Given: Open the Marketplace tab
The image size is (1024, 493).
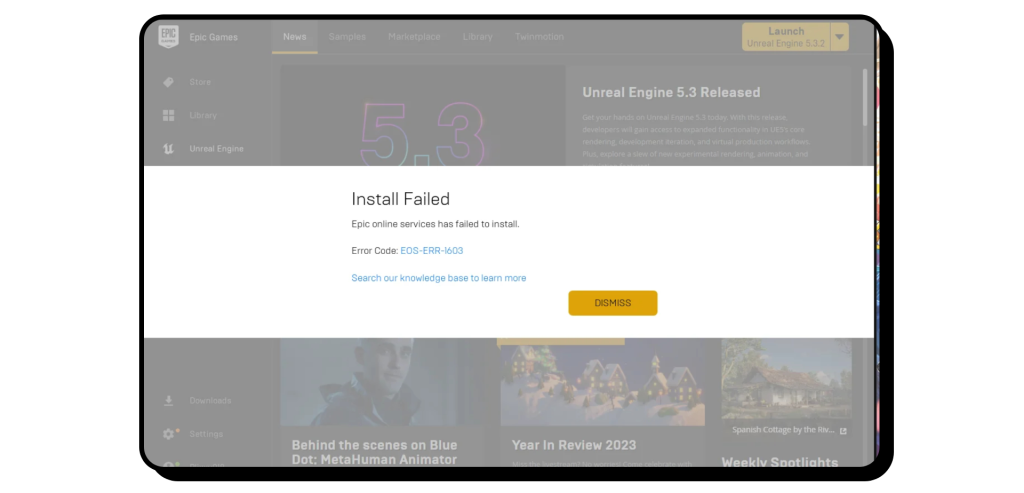Looking at the screenshot, I should coord(414,37).
